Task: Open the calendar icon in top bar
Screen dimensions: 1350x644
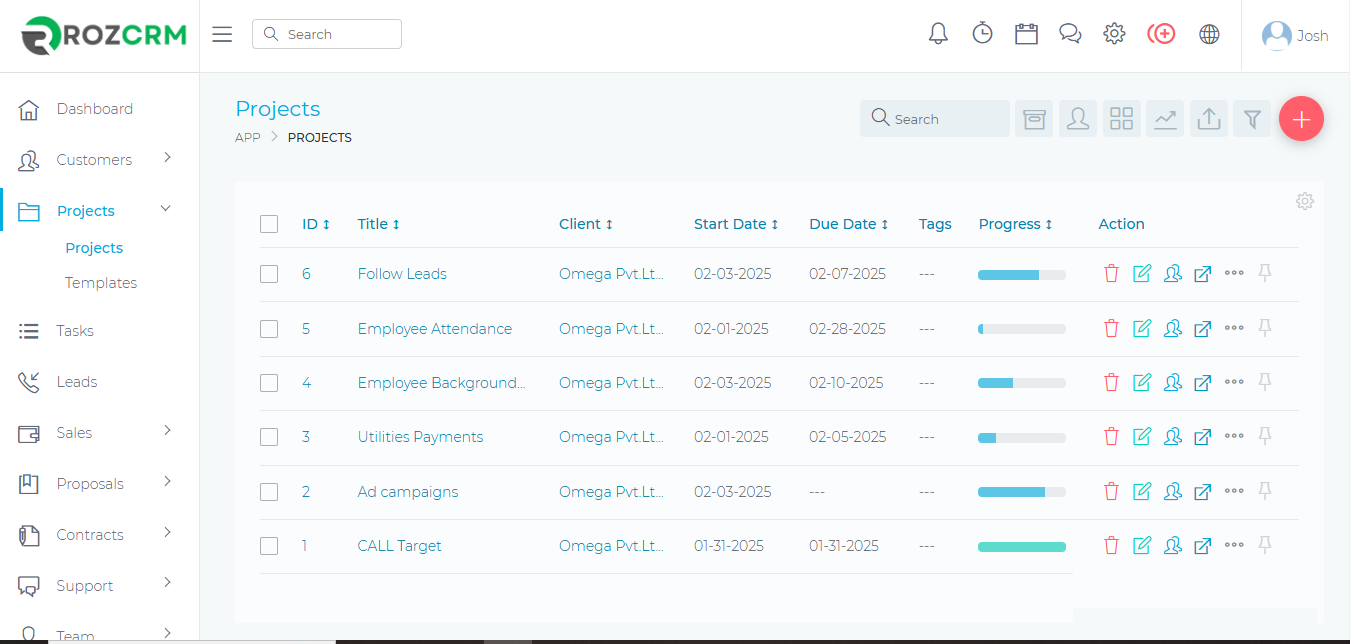Action: 1026,34
